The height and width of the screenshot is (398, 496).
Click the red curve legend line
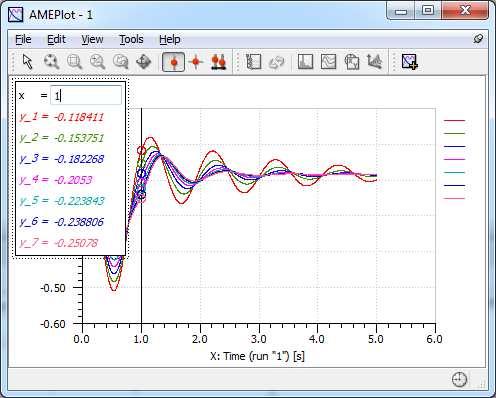point(454,121)
